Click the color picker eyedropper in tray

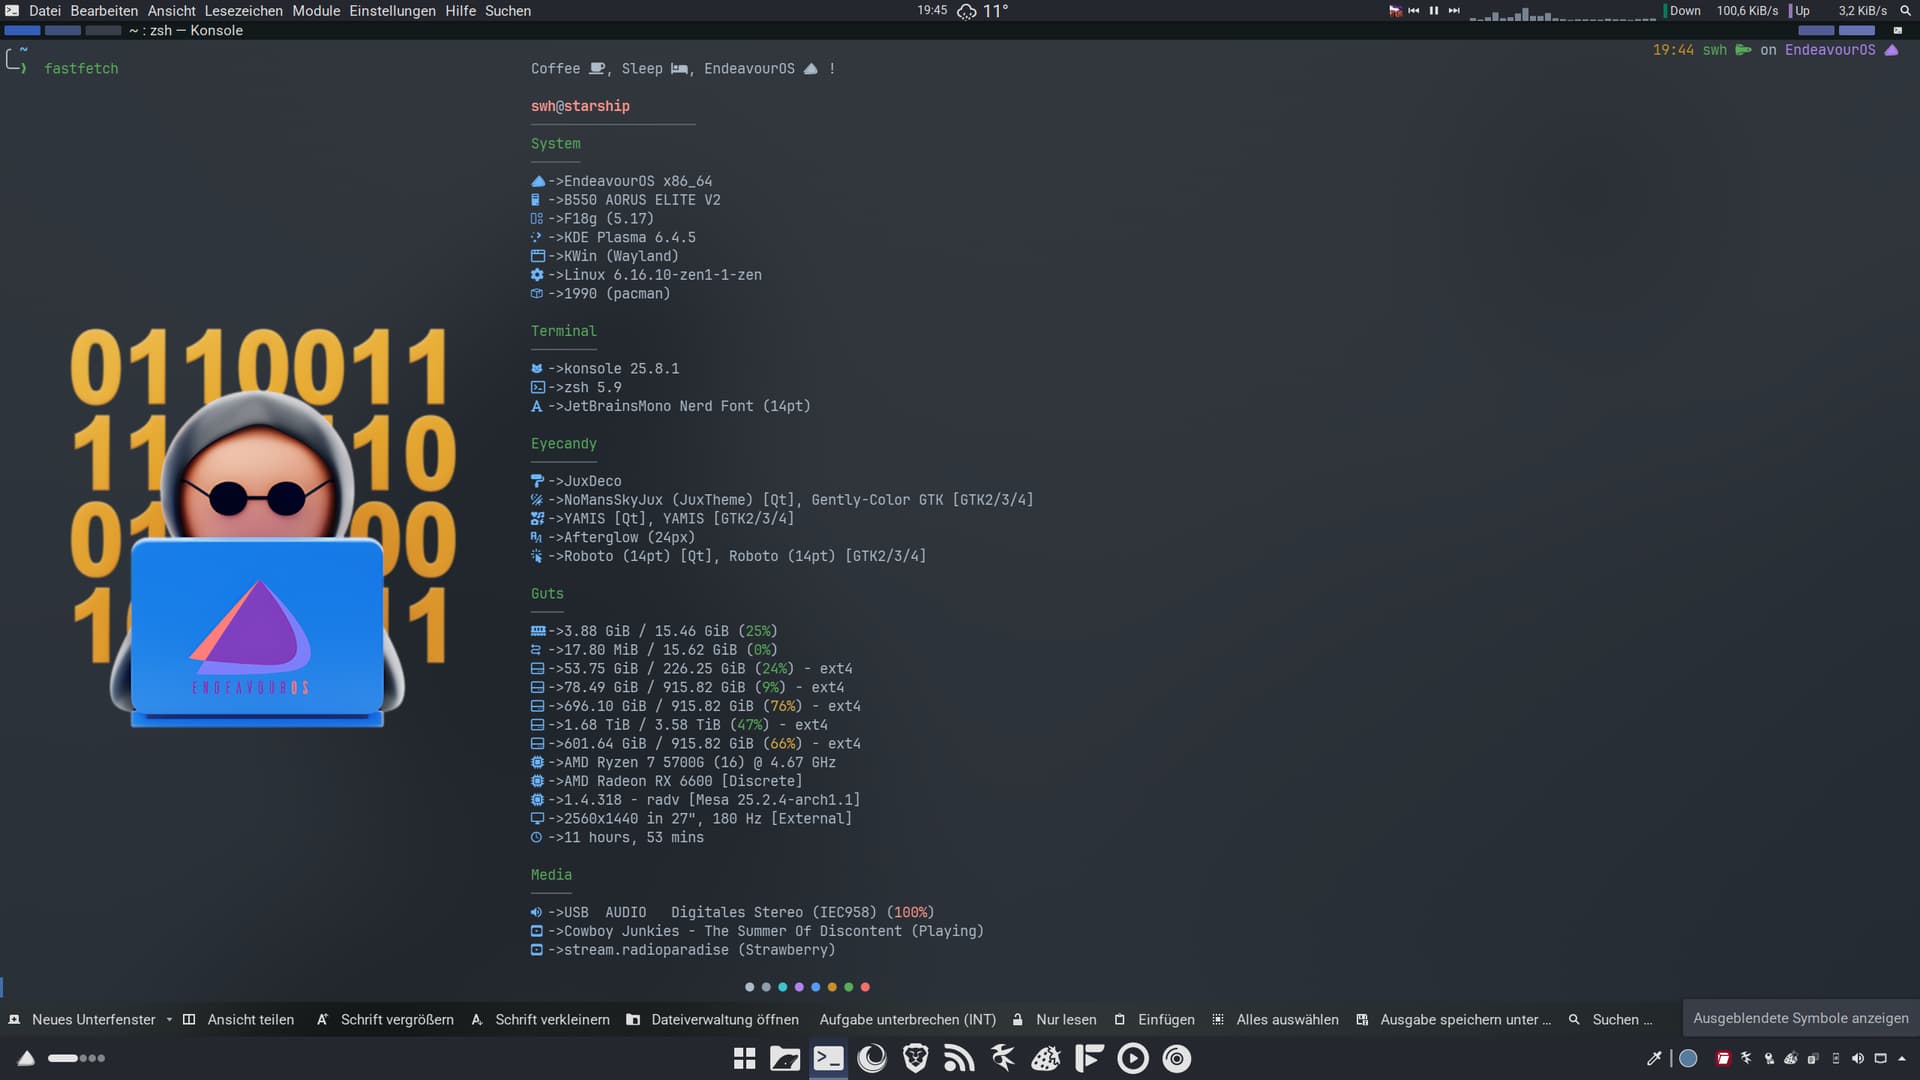point(1654,1058)
